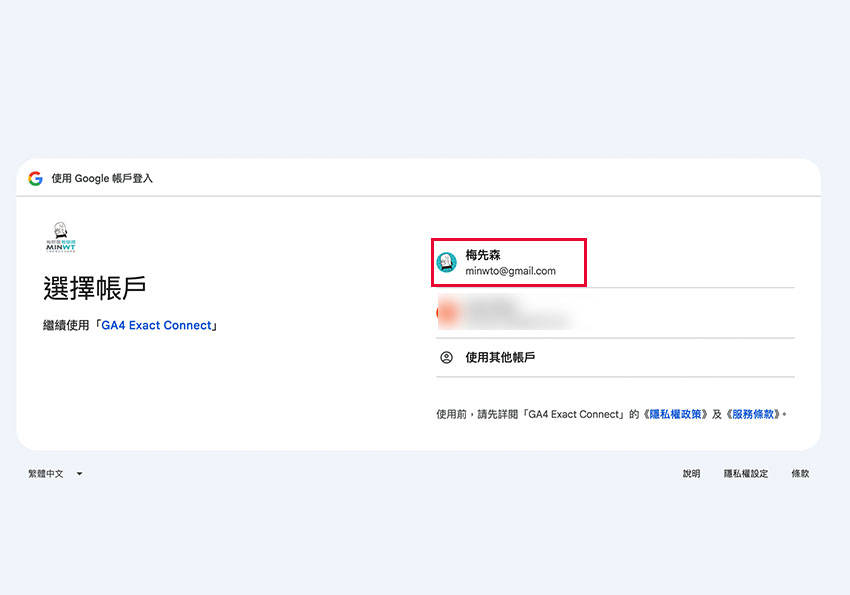This screenshot has height=595, width=850.
Task: Click 使用其他帳戶 to use another account
Action: (x=615, y=357)
